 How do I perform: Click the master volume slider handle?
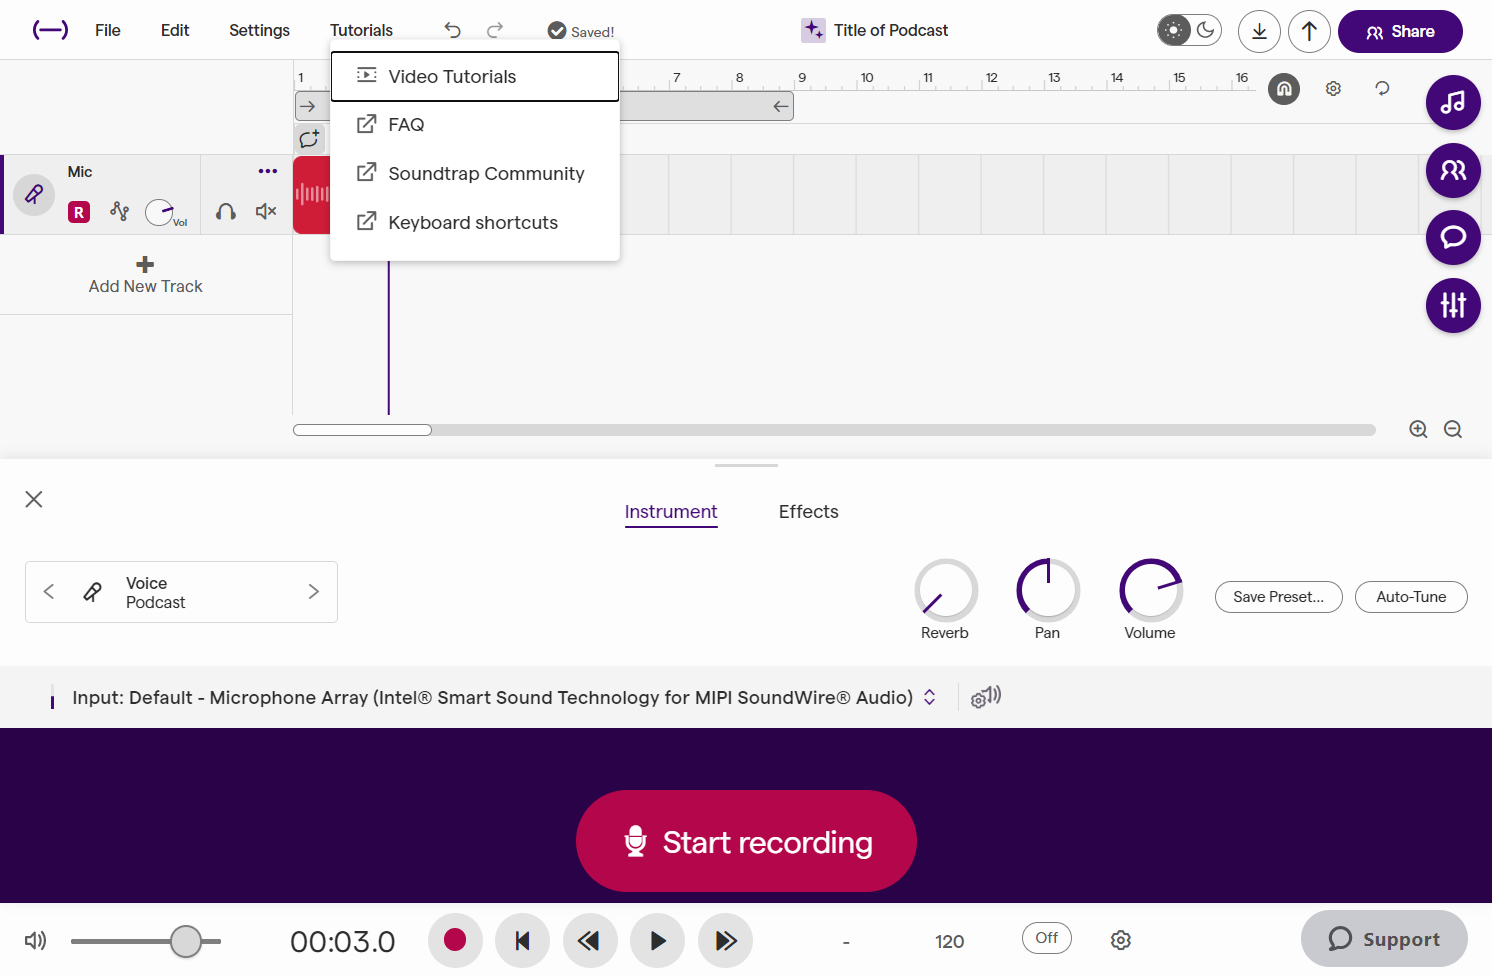(x=186, y=941)
